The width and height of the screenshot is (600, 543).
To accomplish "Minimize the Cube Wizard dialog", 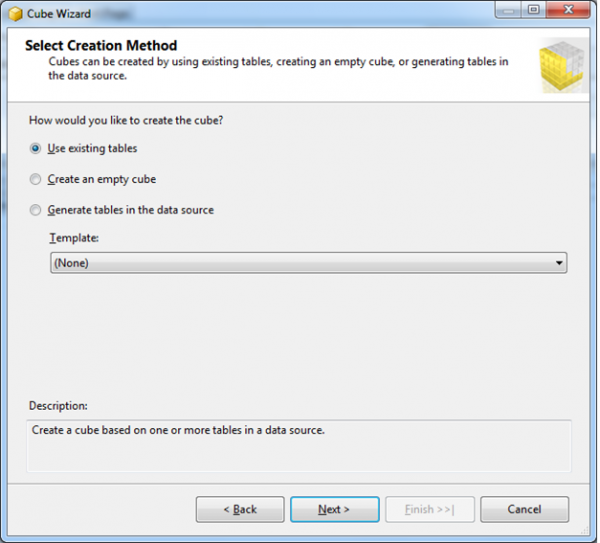I will pos(509,11).
